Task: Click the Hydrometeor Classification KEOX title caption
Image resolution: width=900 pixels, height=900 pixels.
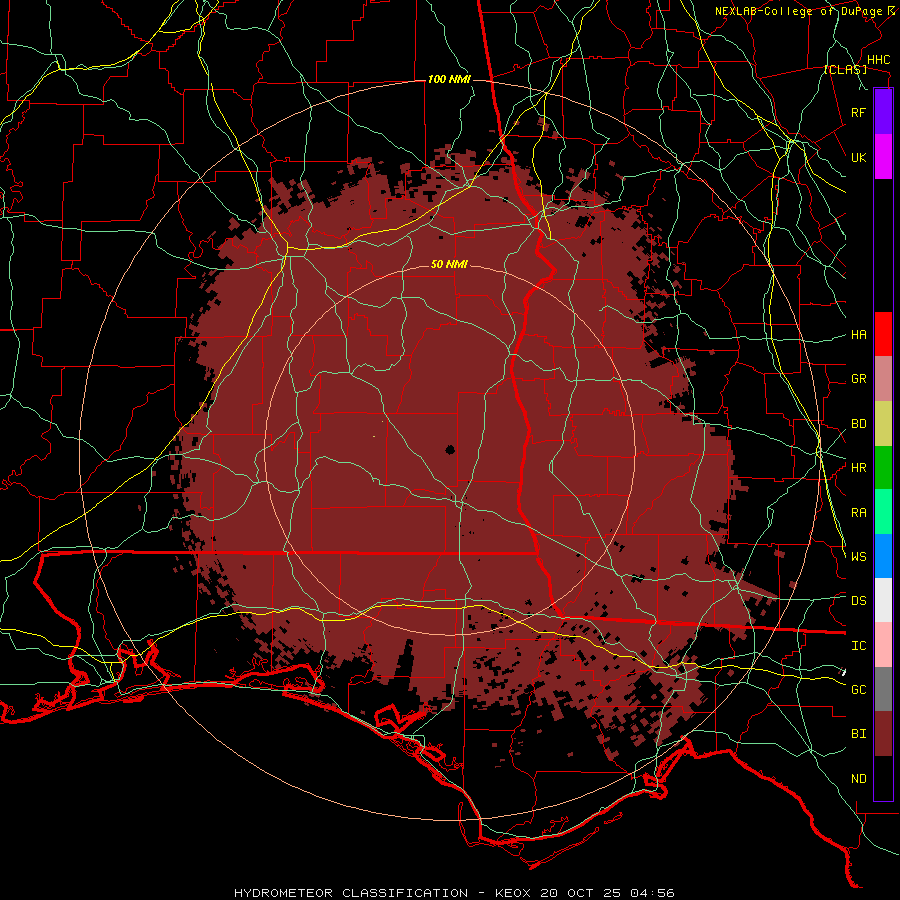Action: (454, 893)
